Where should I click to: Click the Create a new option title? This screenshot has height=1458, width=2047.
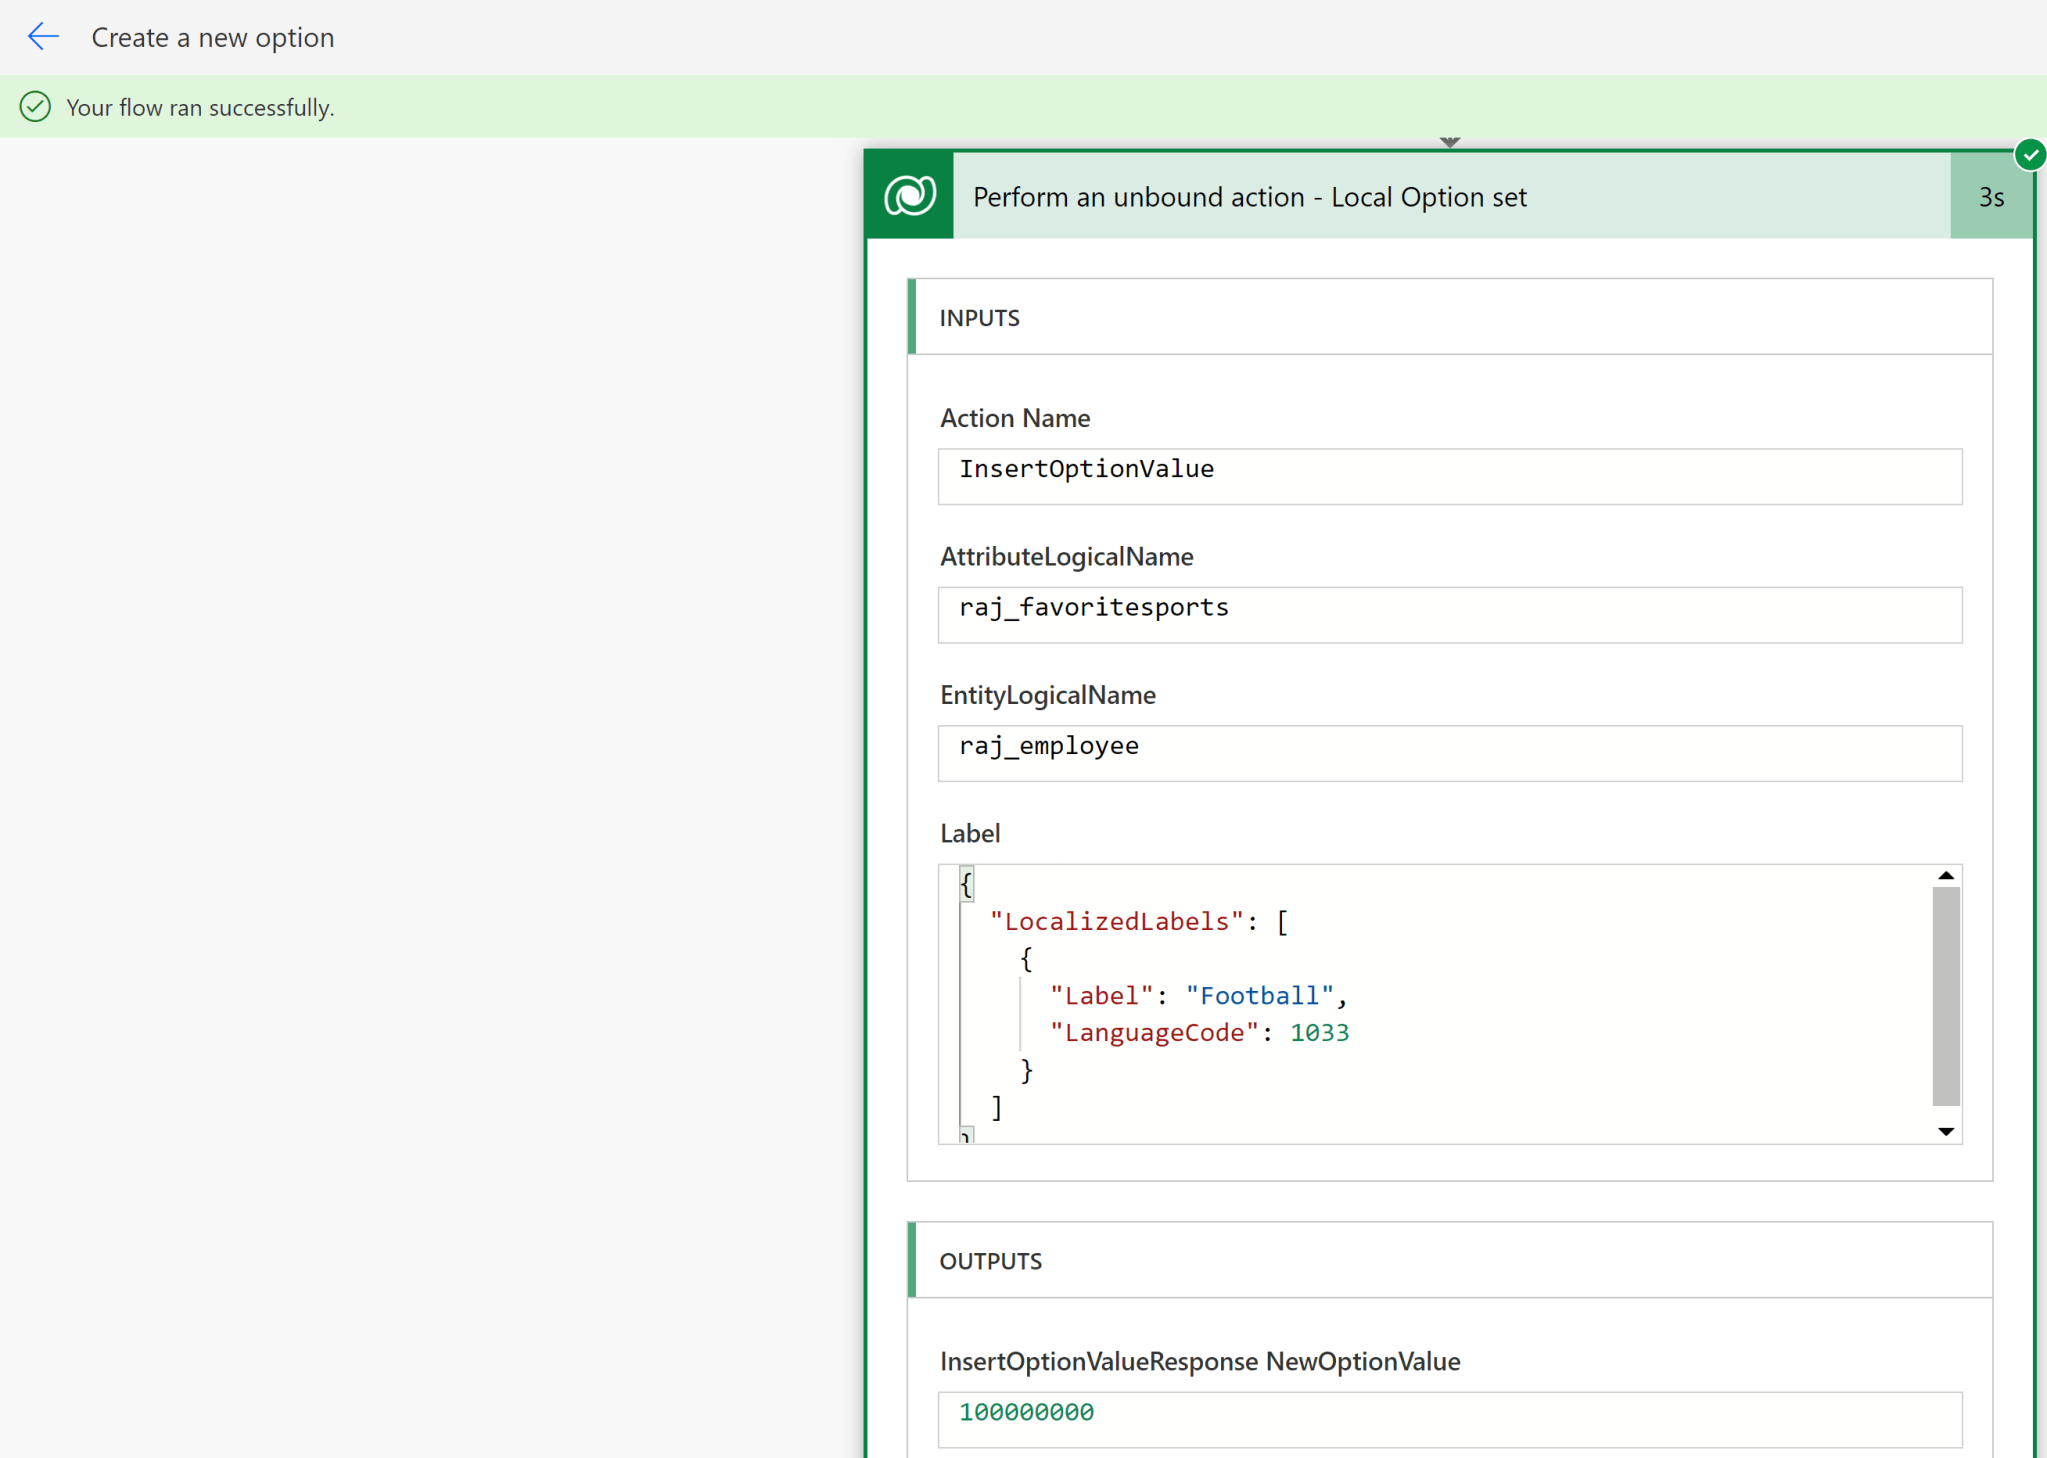(213, 37)
